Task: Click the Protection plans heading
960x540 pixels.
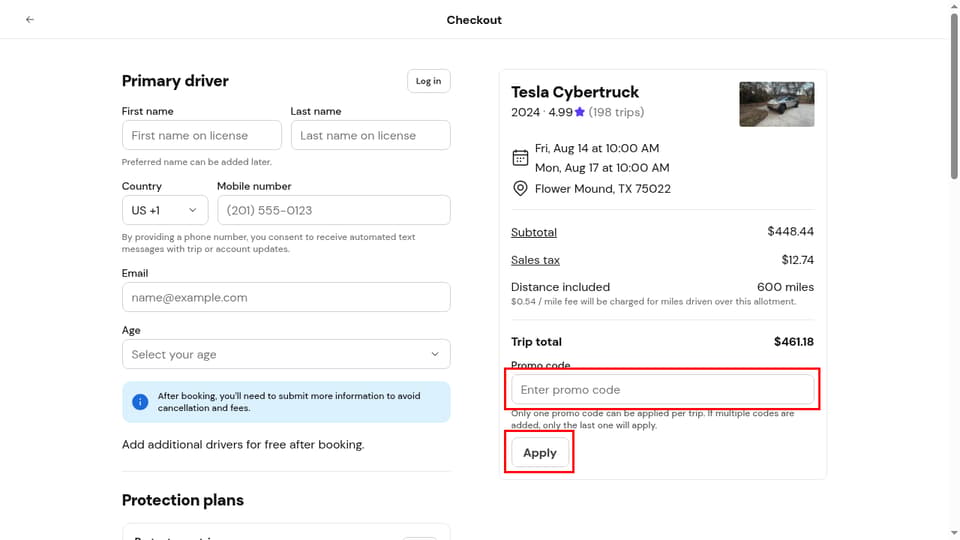Action: coord(182,500)
